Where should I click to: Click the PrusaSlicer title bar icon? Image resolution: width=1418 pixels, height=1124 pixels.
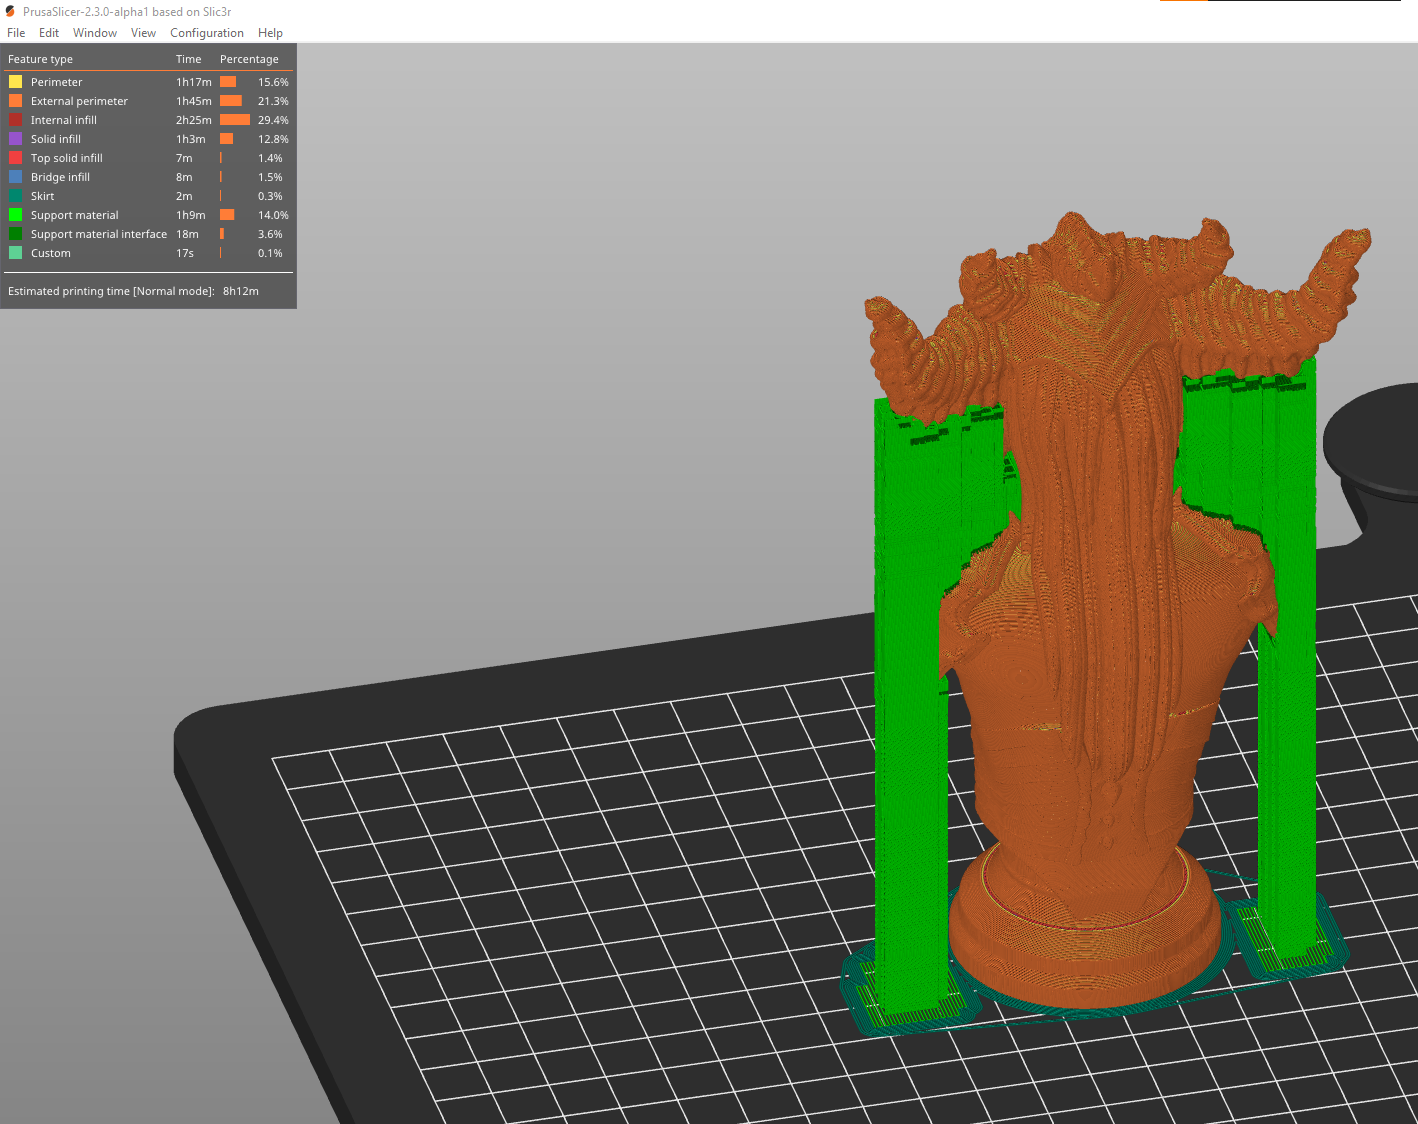(x=10, y=12)
